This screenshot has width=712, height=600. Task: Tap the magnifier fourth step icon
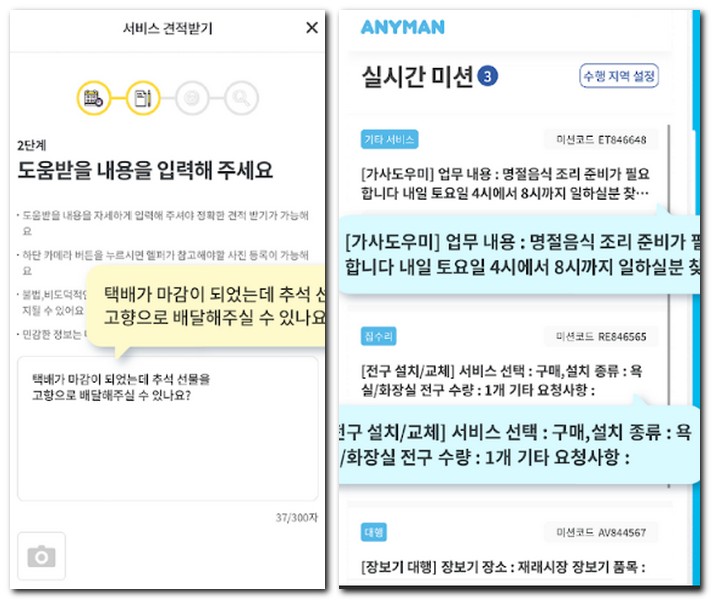240,98
